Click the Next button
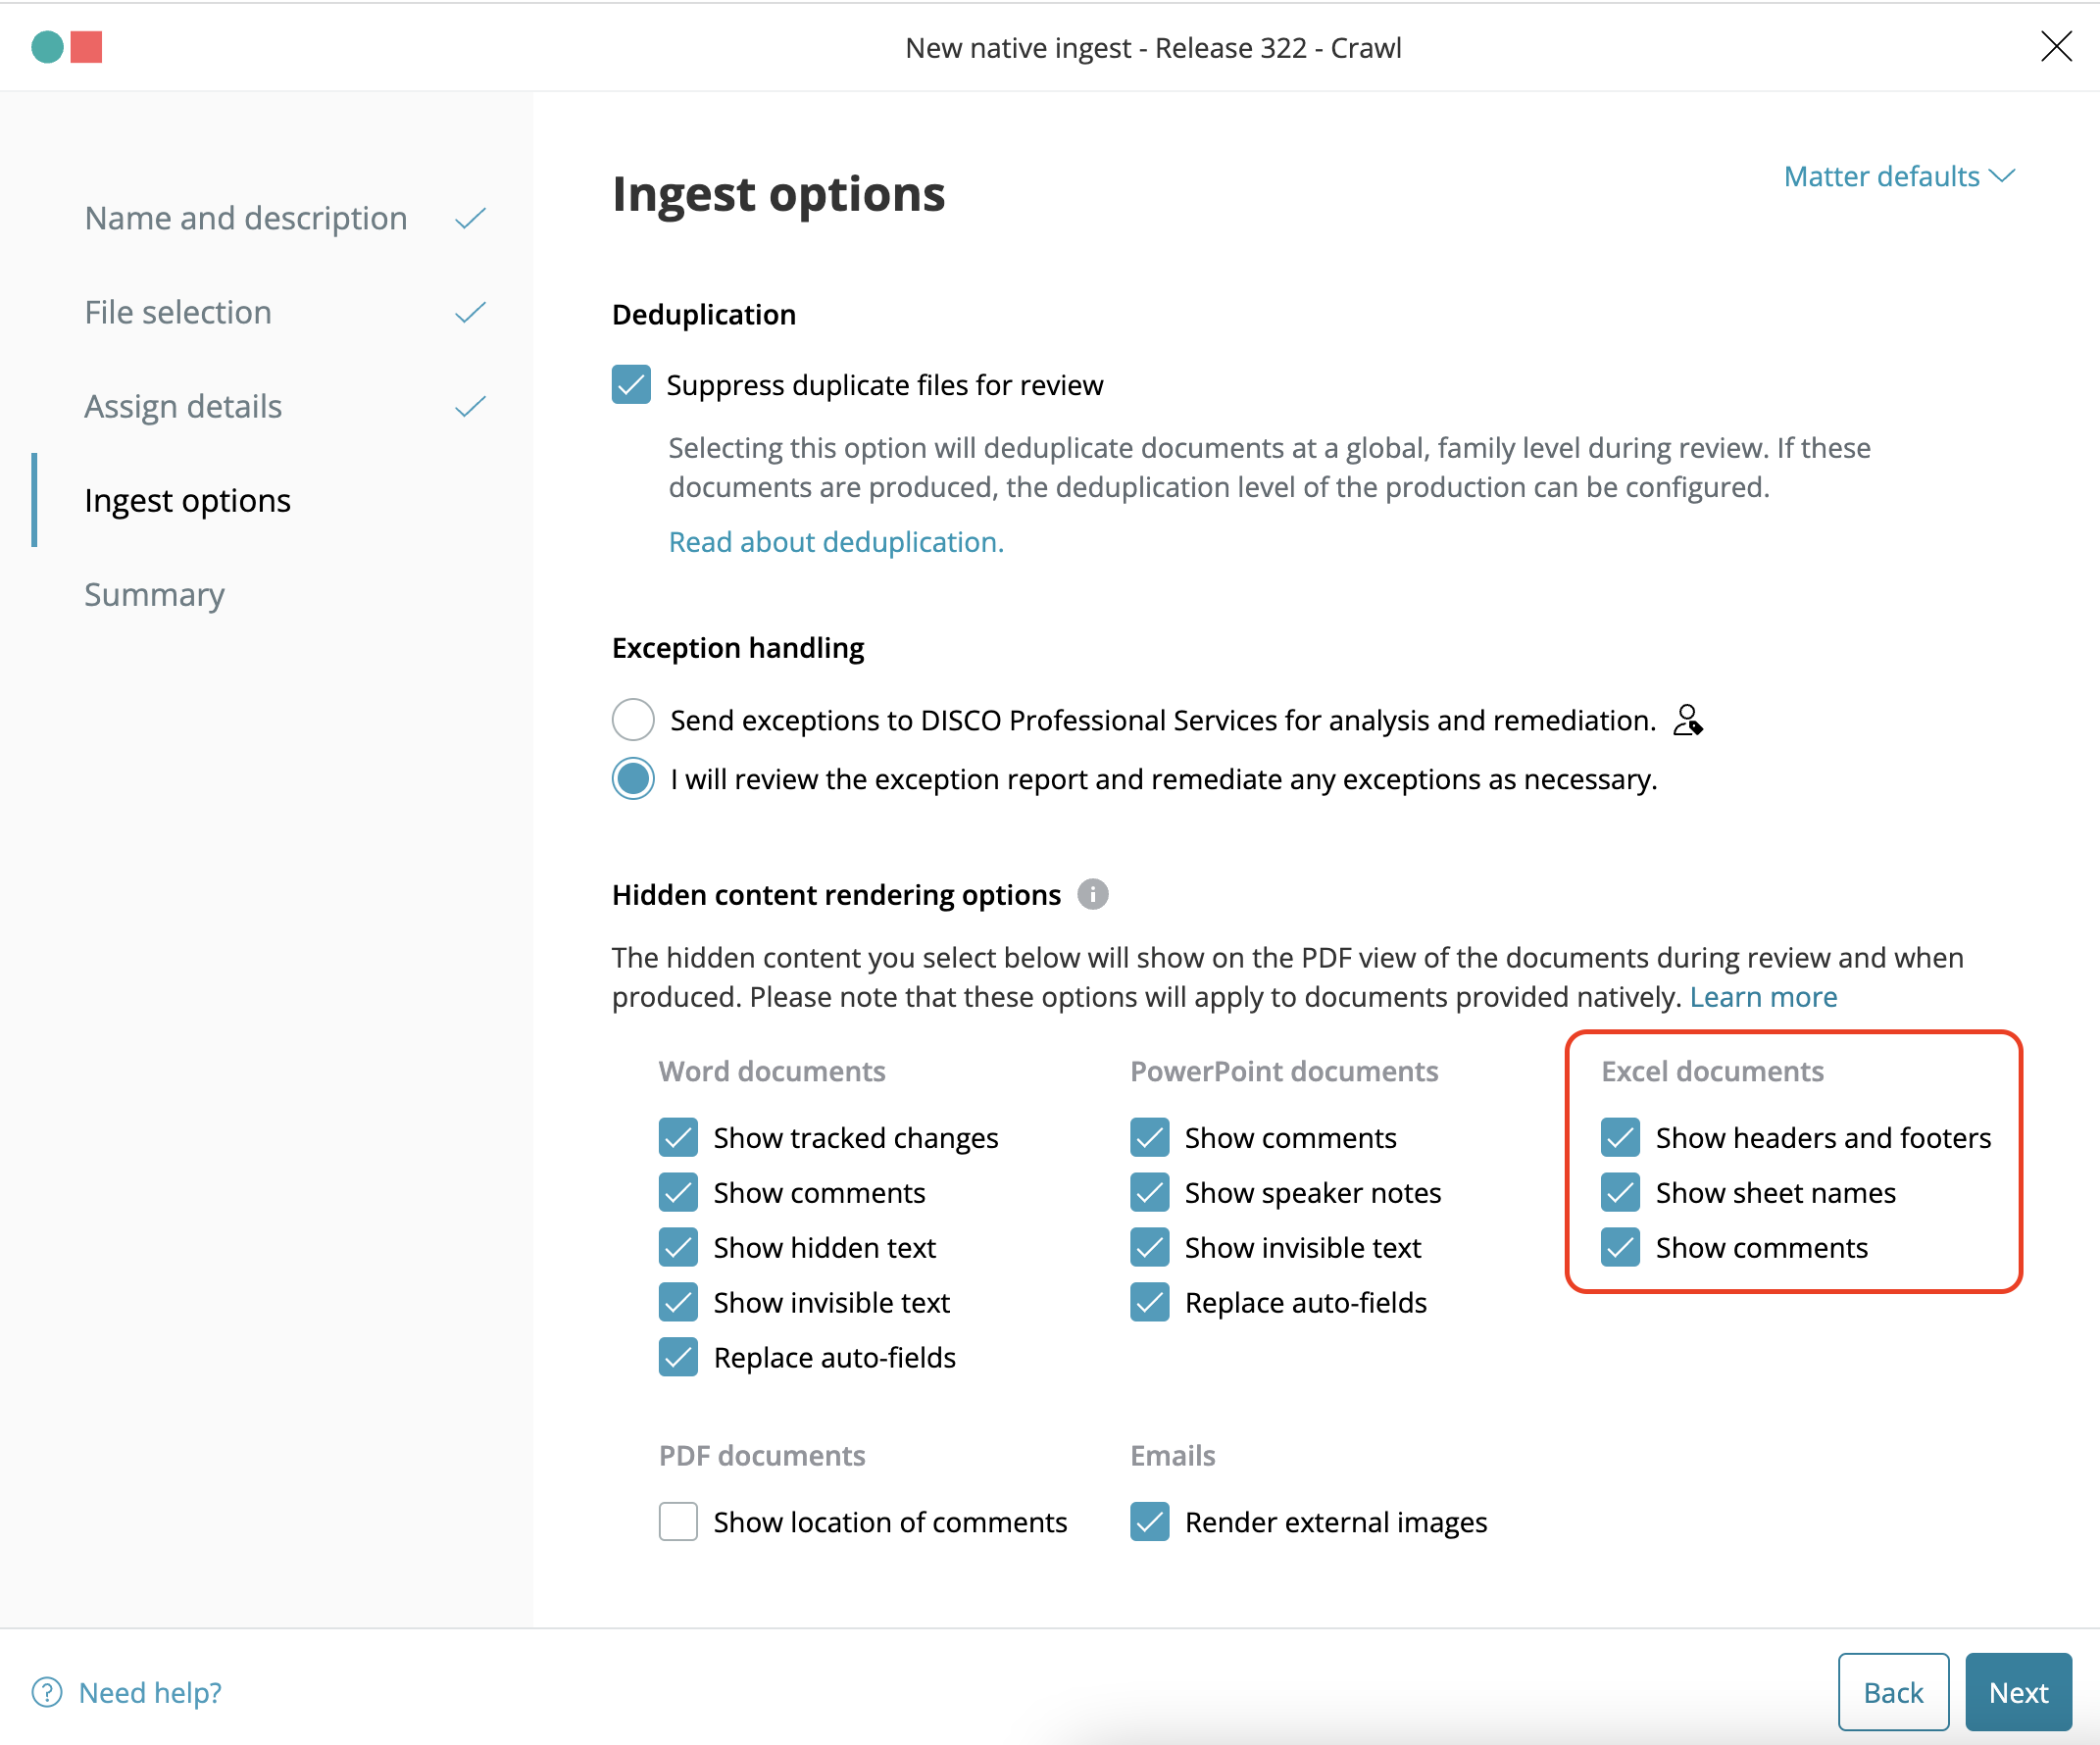 tap(2018, 1692)
